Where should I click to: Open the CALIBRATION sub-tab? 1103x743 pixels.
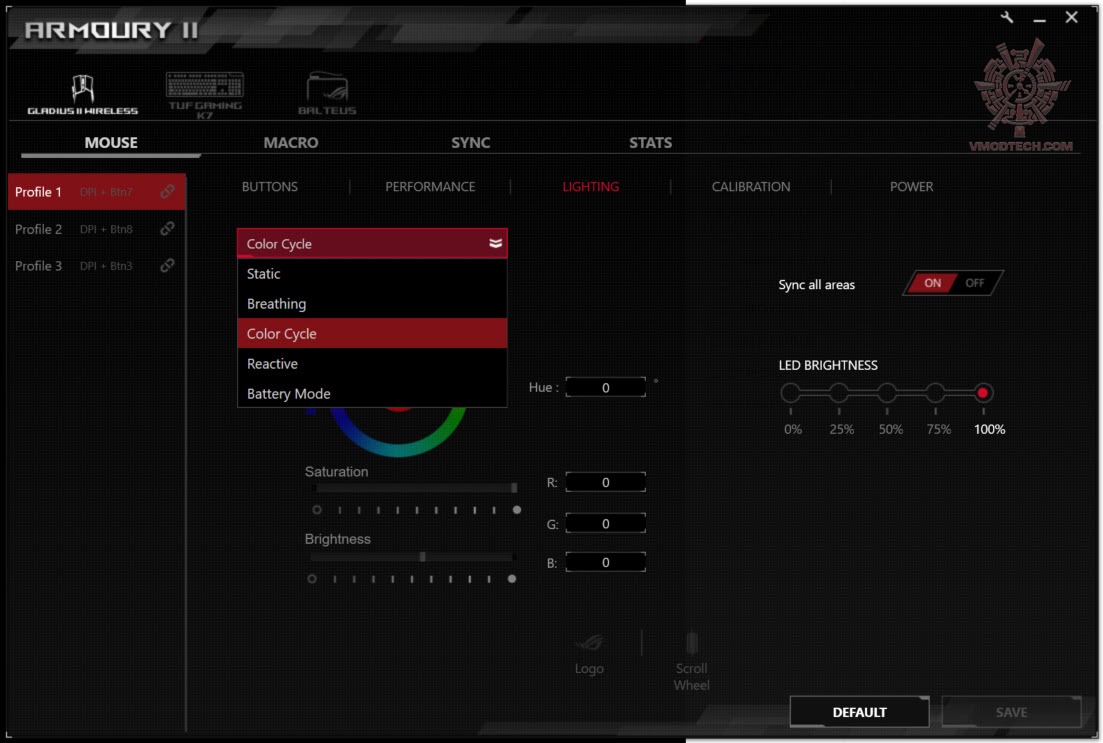[x=751, y=186]
